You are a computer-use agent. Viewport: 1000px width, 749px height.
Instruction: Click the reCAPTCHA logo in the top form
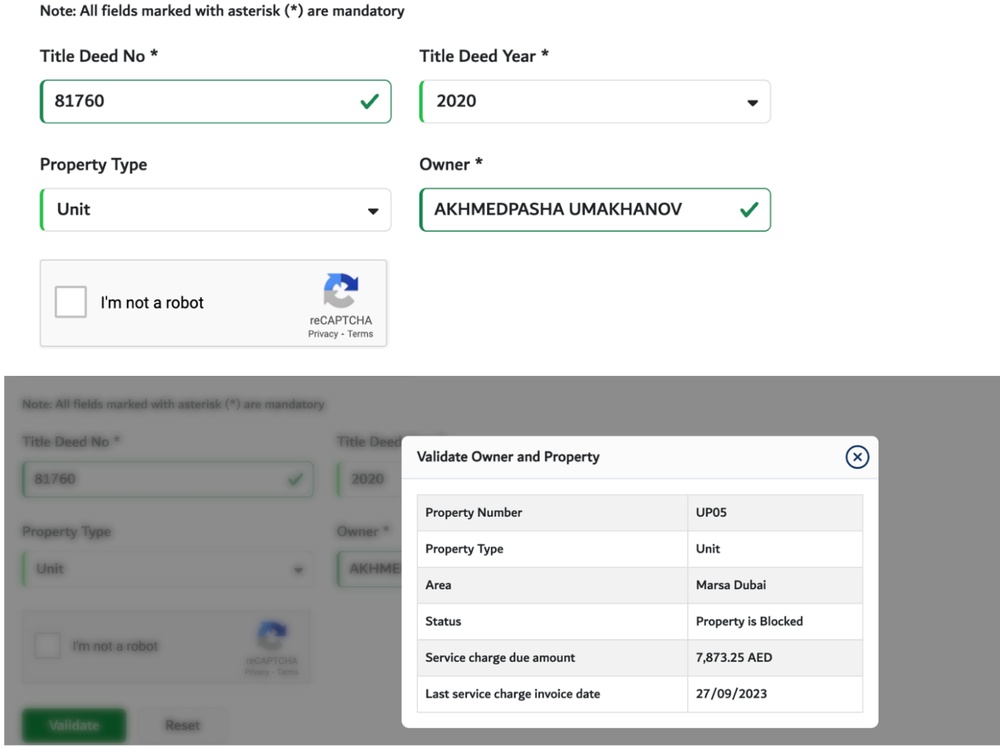(340, 291)
